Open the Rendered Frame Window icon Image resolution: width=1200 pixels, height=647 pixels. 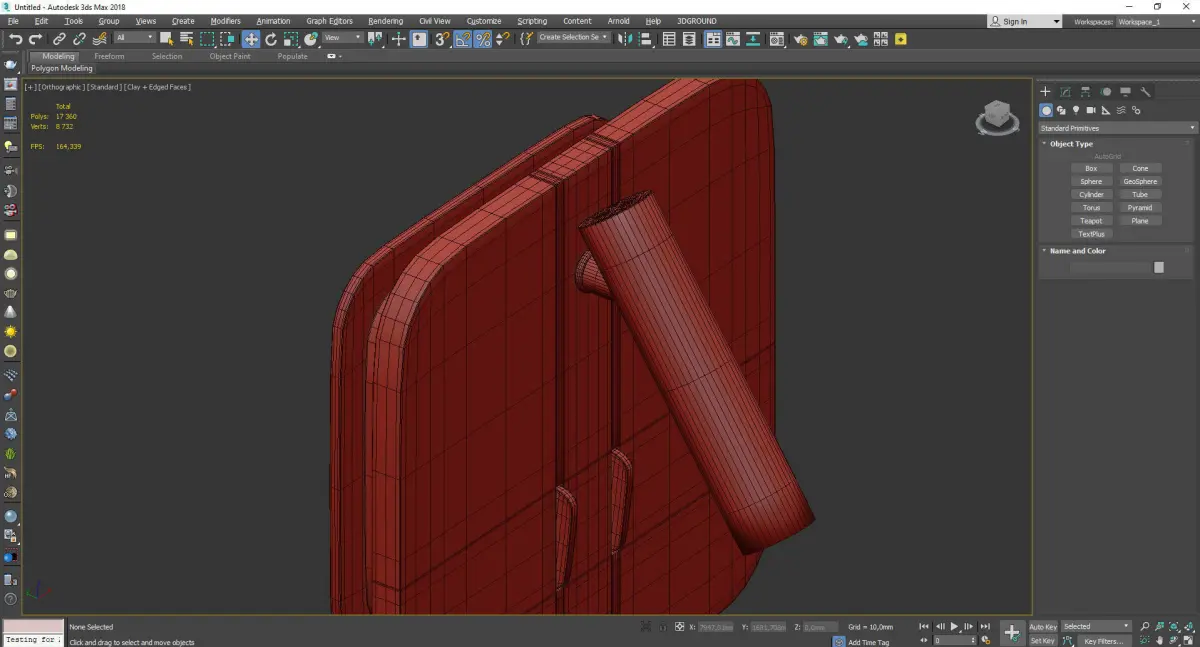click(820, 39)
